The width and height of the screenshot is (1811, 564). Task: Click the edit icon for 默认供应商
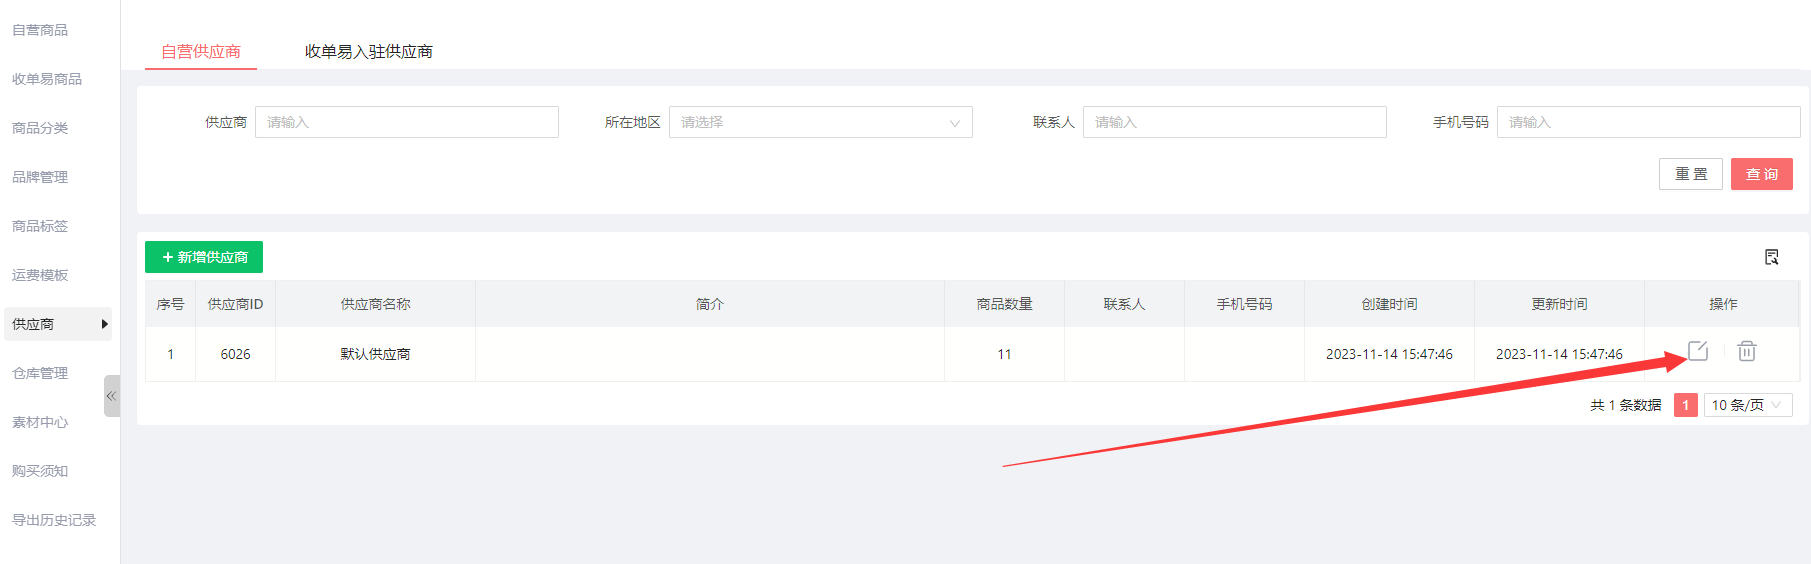point(1697,351)
